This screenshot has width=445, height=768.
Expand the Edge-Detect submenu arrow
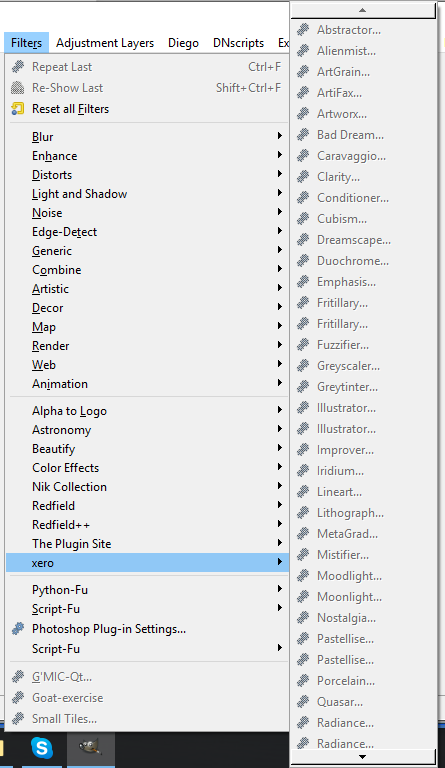point(280,231)
